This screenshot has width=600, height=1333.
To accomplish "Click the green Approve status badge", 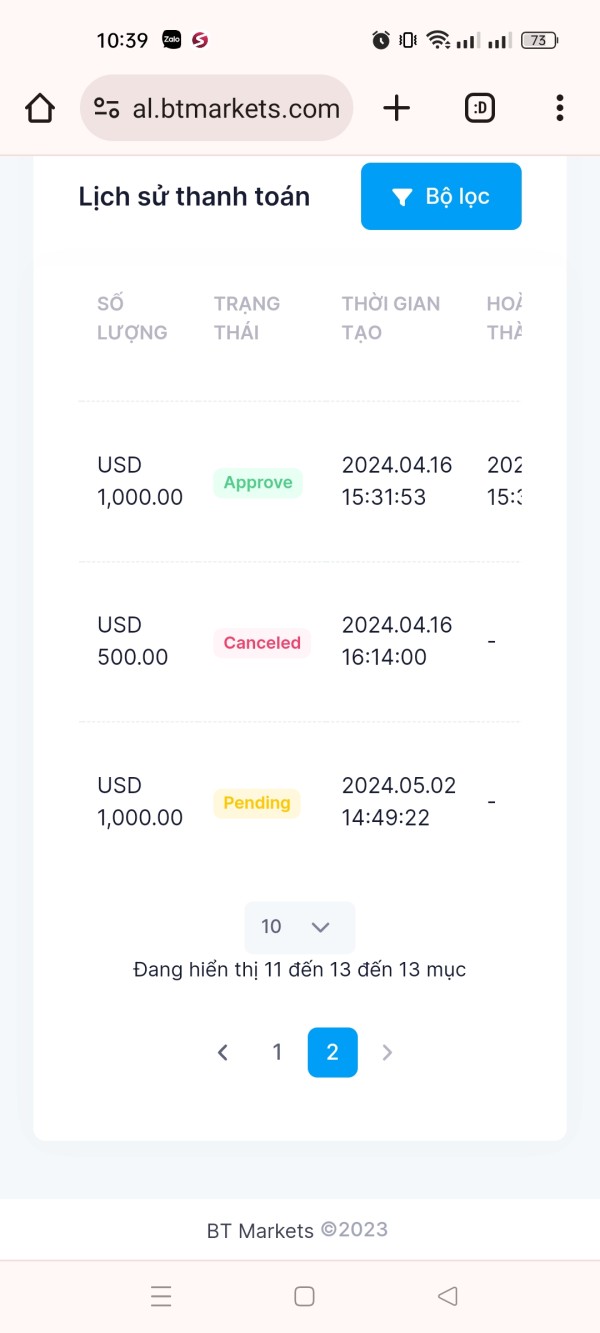I will point(258,482).
